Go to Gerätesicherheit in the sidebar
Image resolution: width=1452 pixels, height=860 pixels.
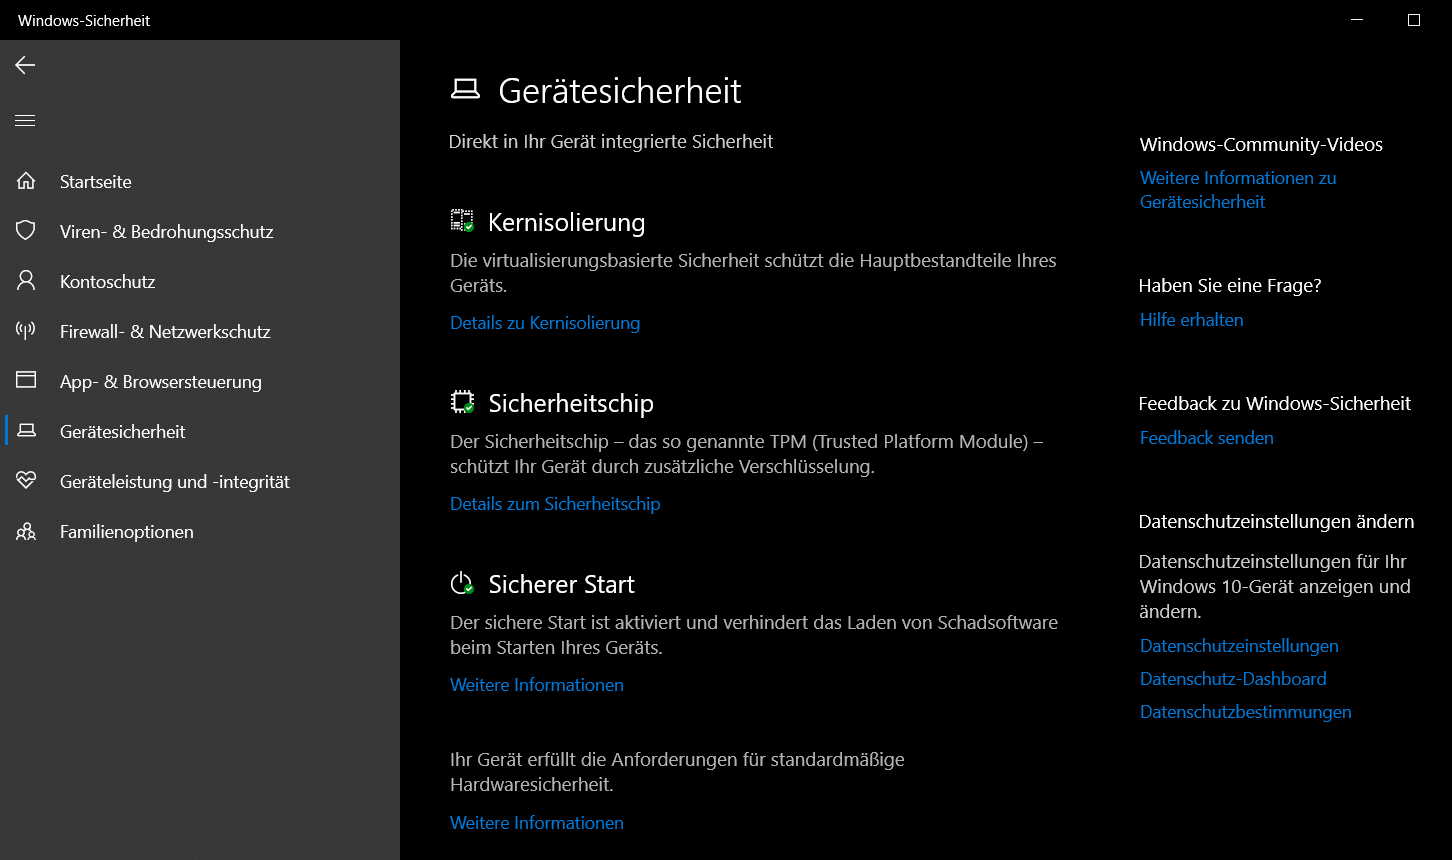click(123, 432)
